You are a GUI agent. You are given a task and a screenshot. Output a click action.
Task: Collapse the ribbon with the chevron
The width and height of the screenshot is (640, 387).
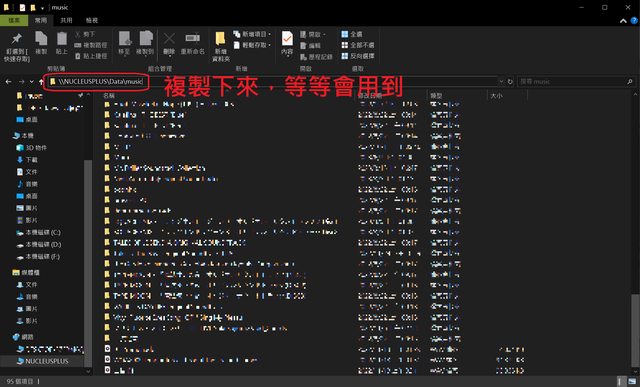[x=623, y=20]
